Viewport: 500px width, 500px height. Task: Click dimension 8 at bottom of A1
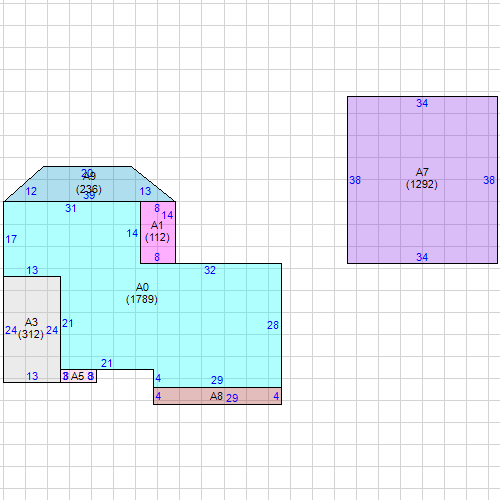click(x=157, y=257)
